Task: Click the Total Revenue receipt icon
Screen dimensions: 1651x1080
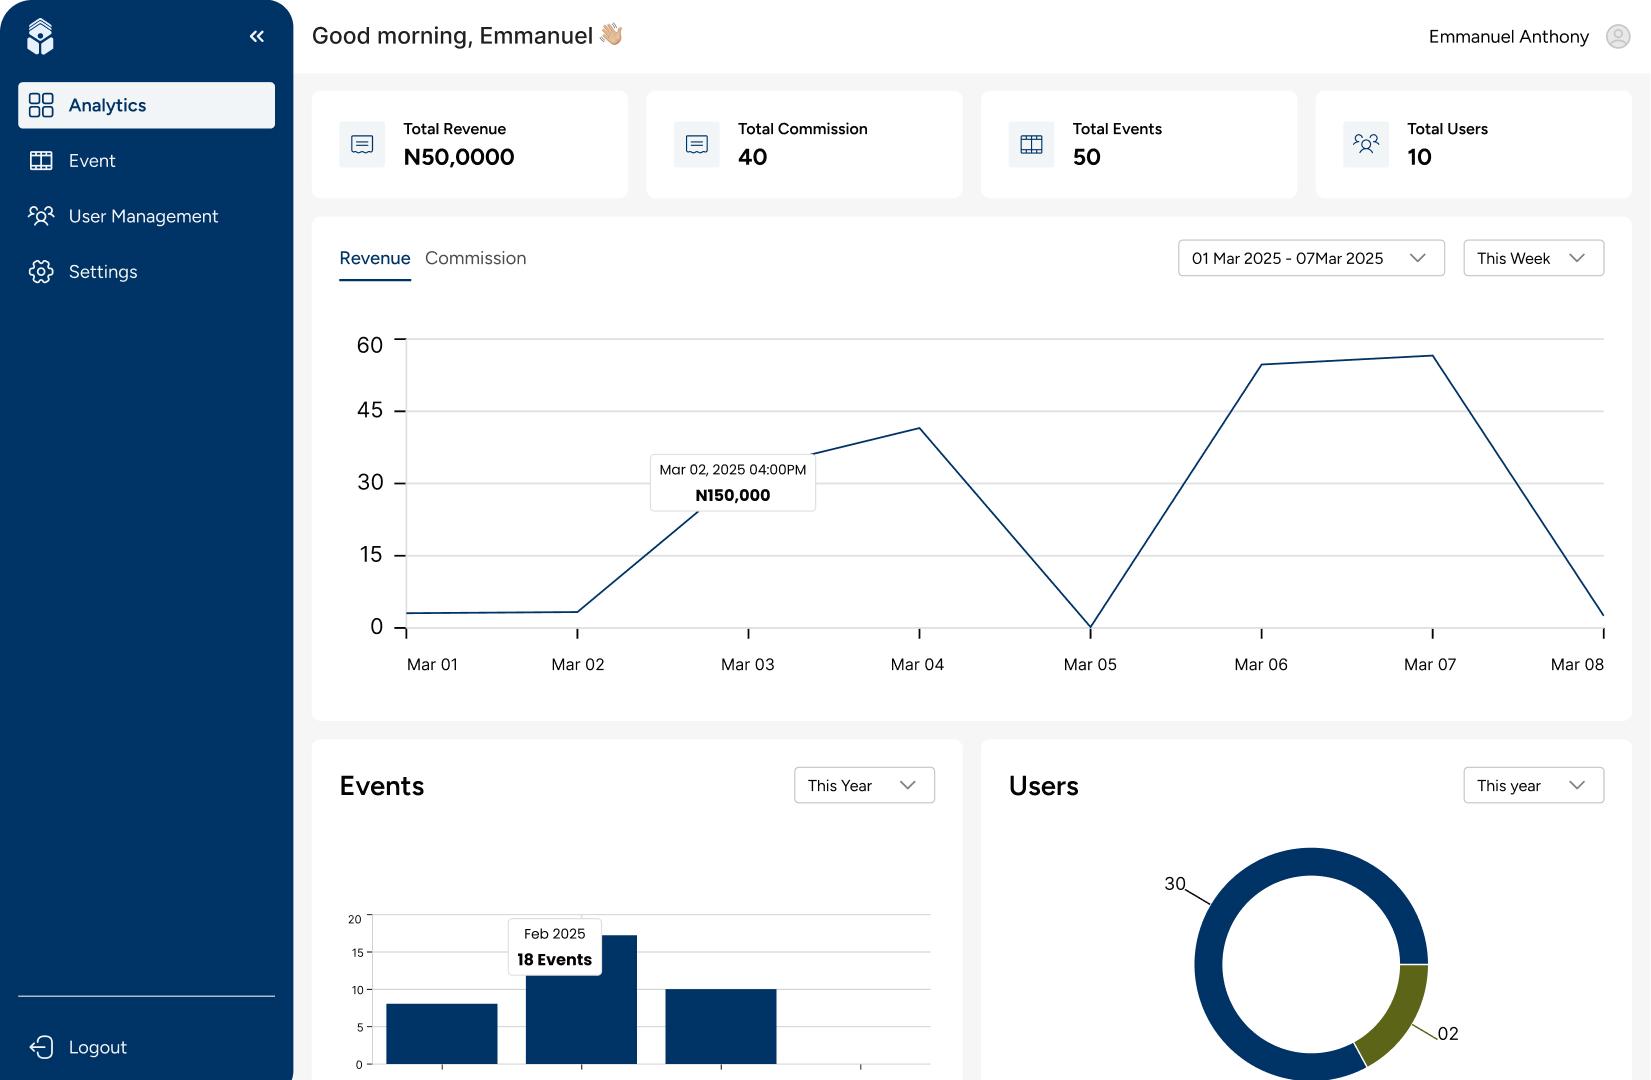Action: click(361, 143)
